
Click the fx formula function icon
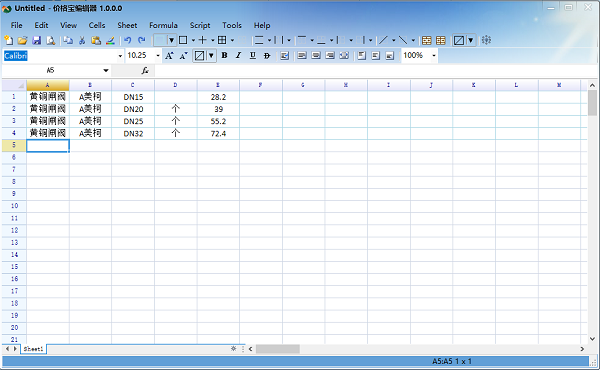click(145, 70)
